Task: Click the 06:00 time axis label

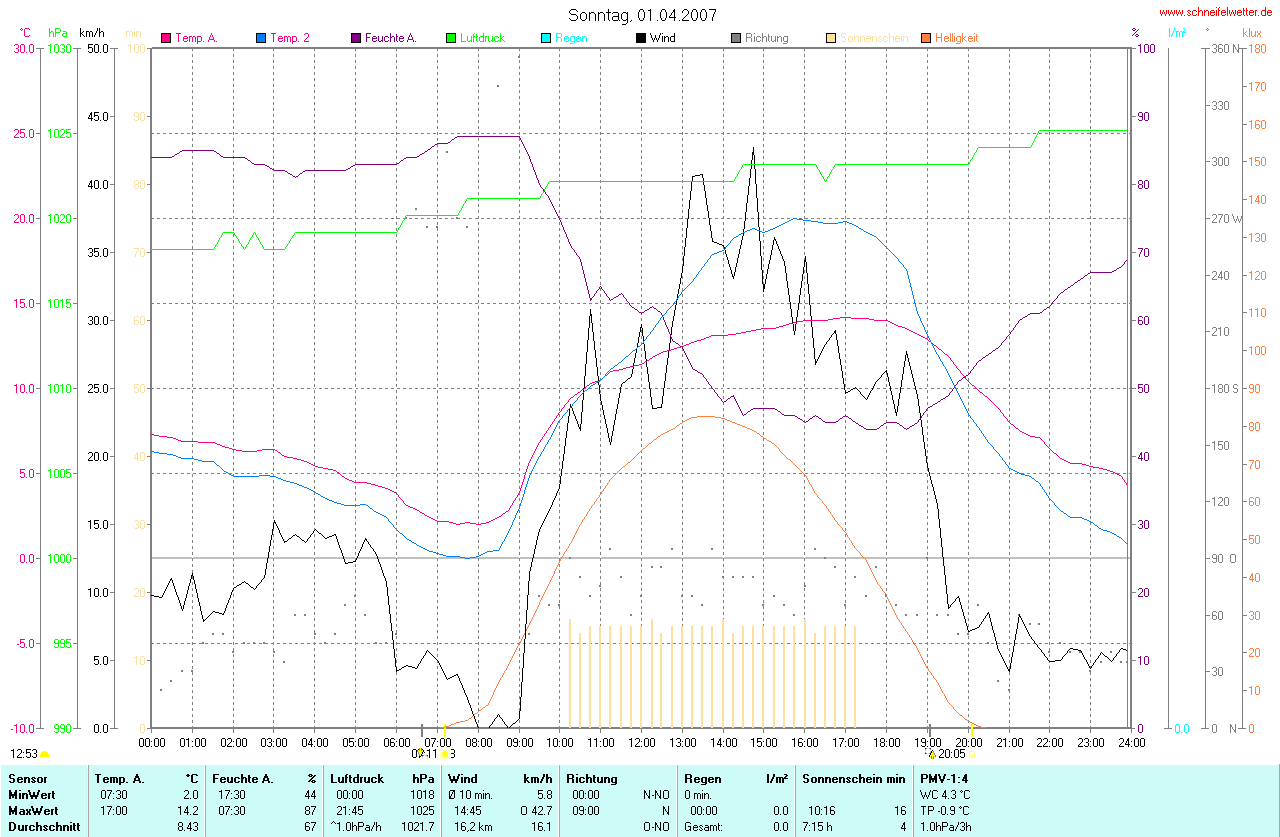Action: click(x=396, y=742)
